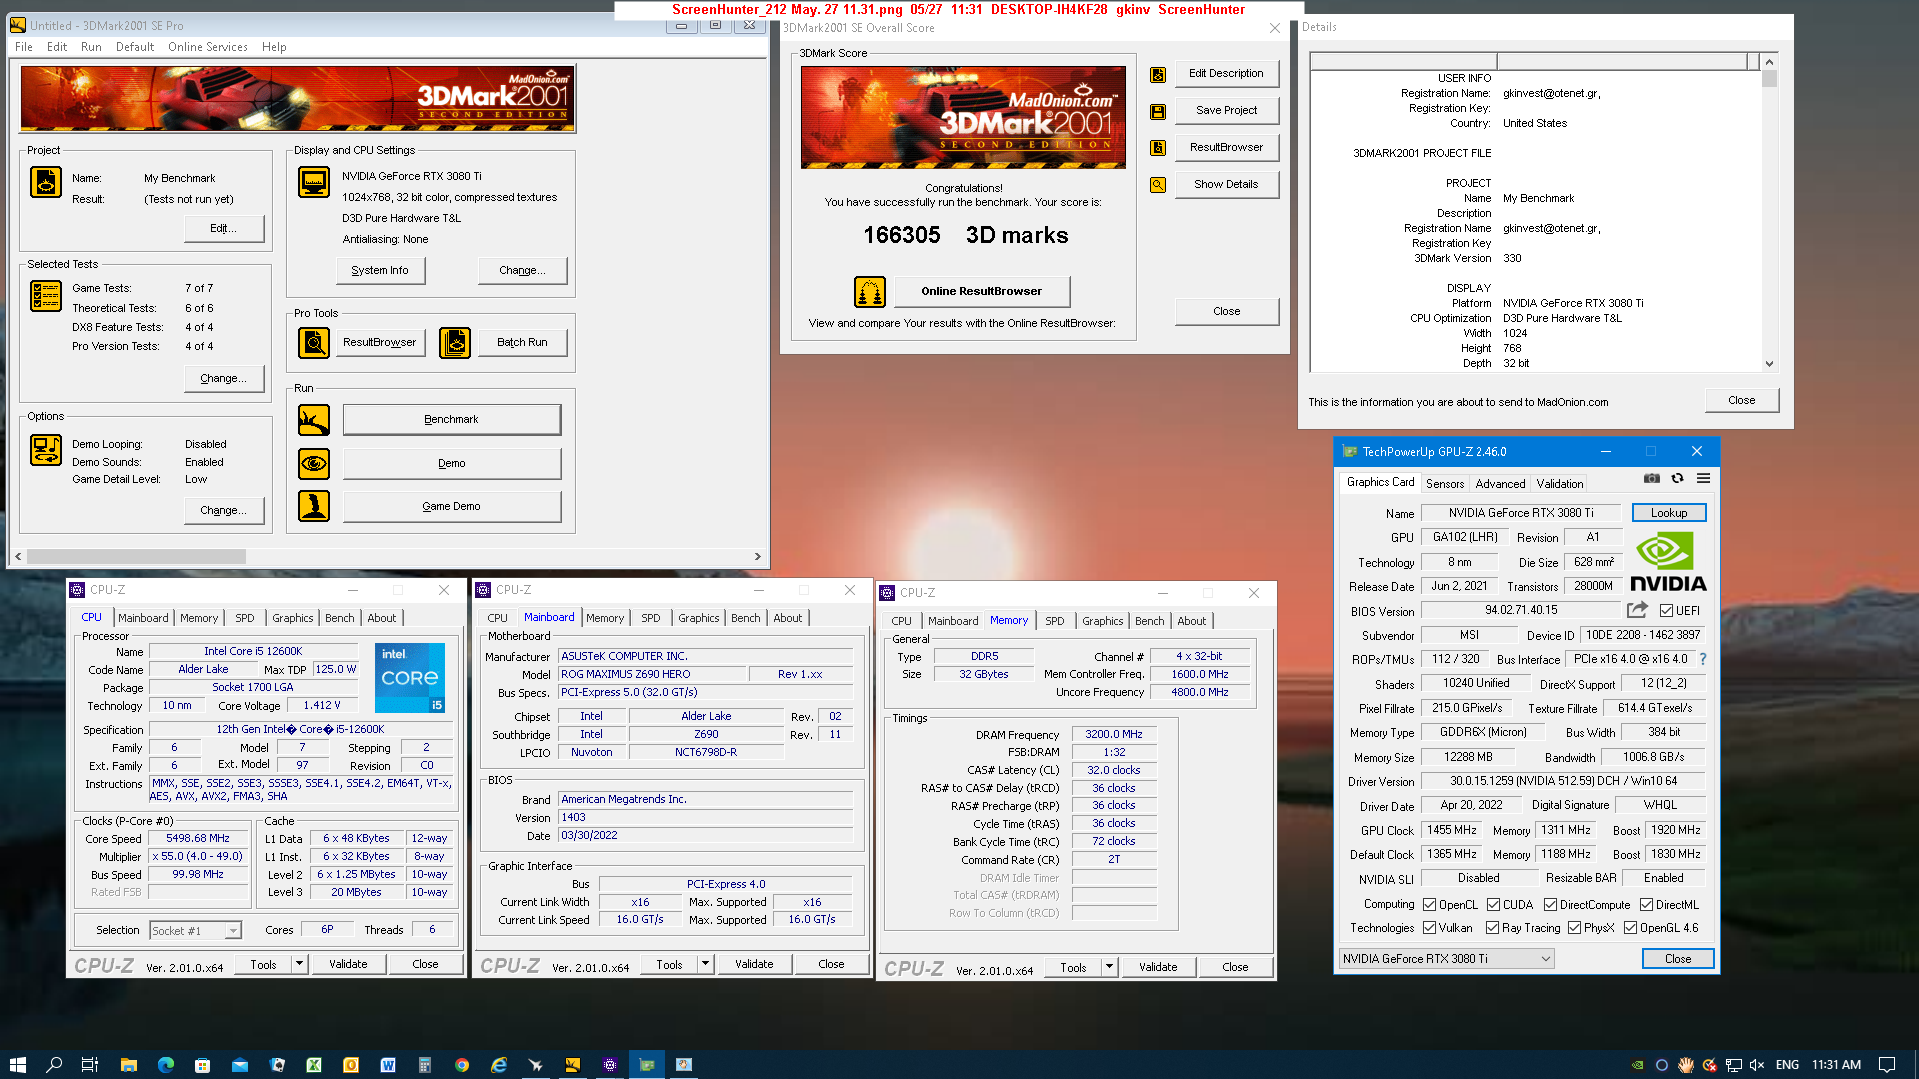Click the NVIDIA logo in GPU-Z
1919x1079 pixels.
pos(1667,562)
